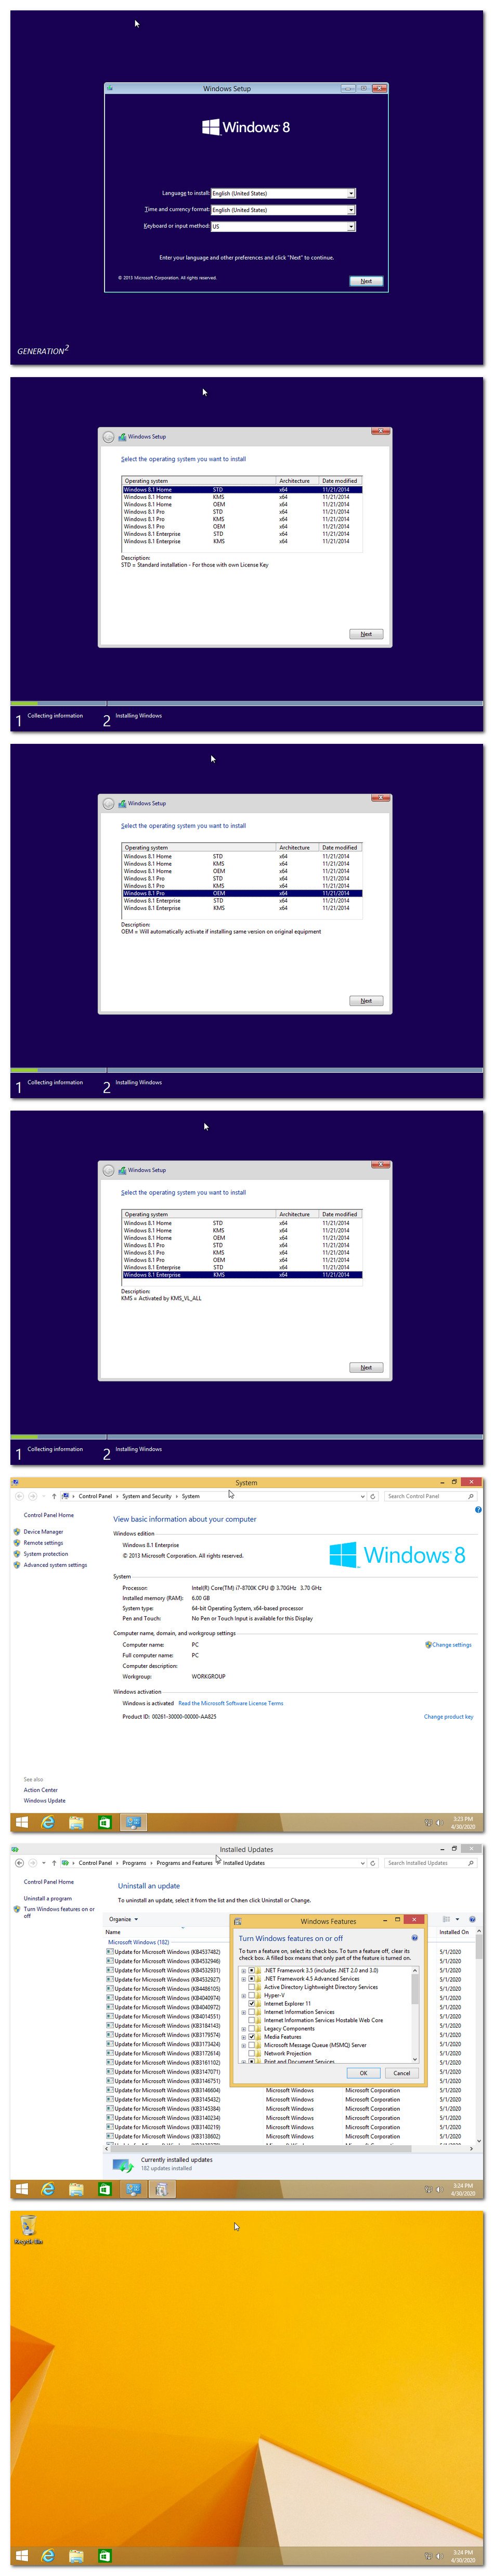Expand the .NET Framework 3.5 node
The width and height of the screenshot is (494, 2576).
click(243, 1970)
